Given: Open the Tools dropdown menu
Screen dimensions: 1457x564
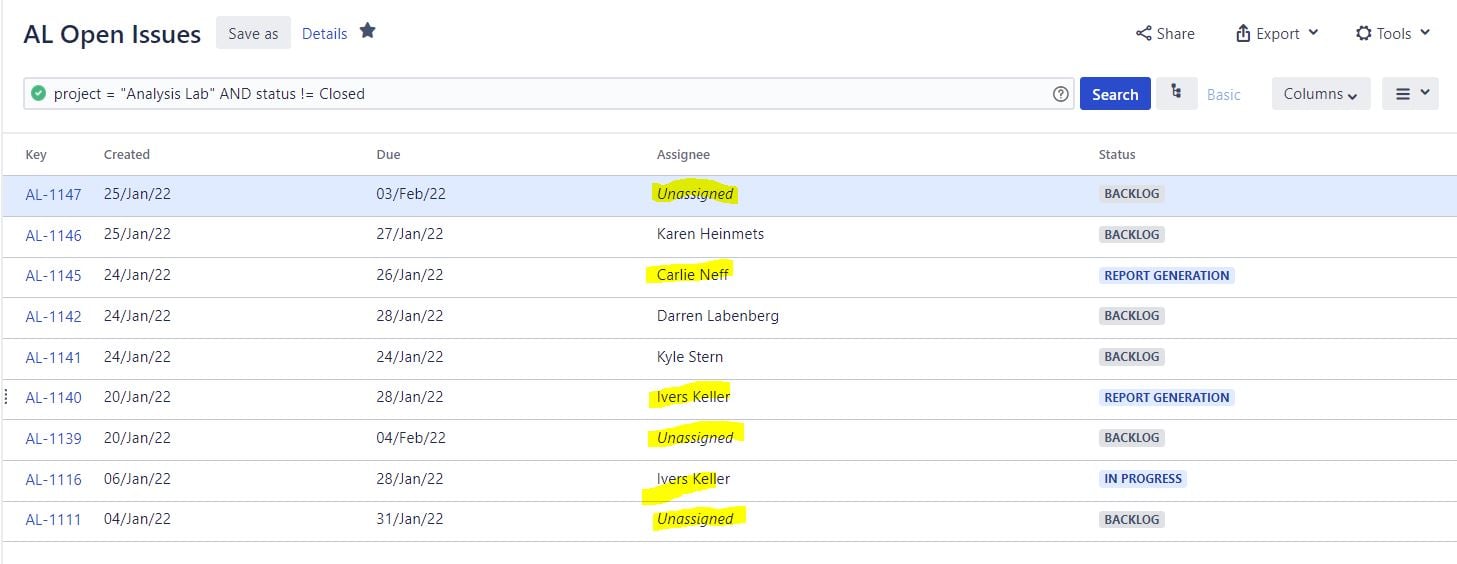Looking at the screenshot, I should (x=1393, y=33).
